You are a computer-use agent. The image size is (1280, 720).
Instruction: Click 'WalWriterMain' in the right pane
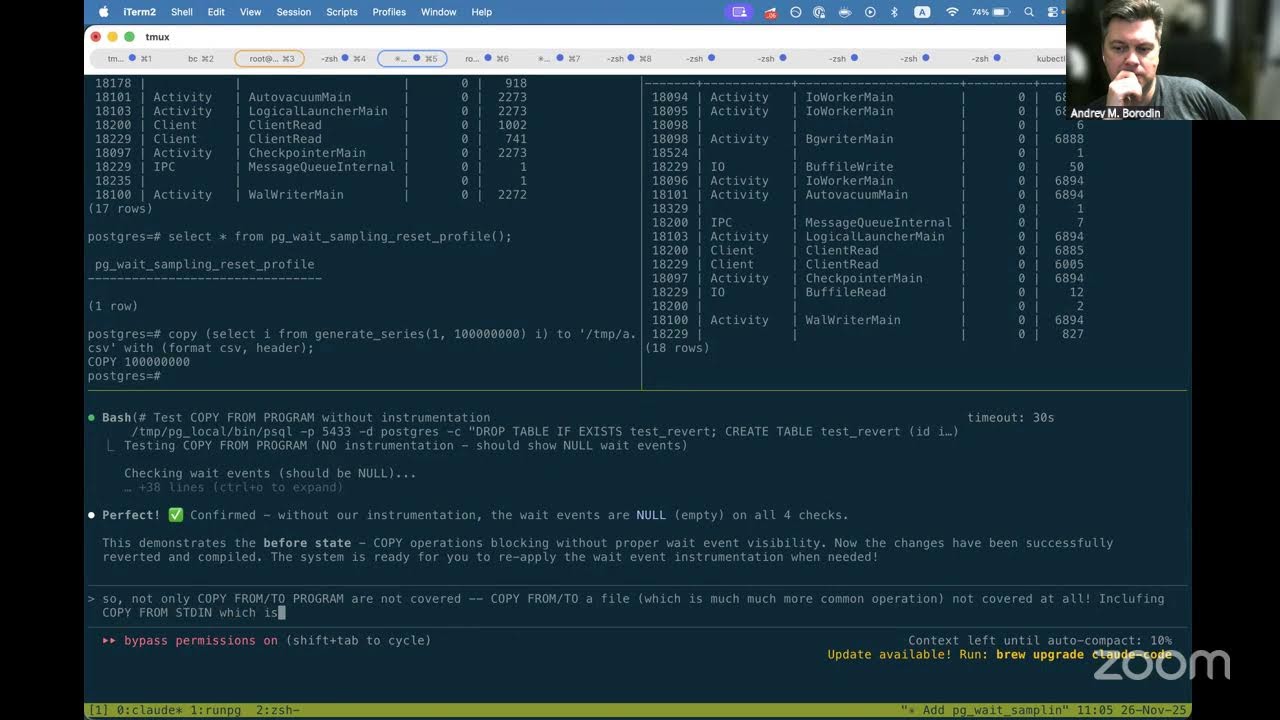(x=853, y=320)
